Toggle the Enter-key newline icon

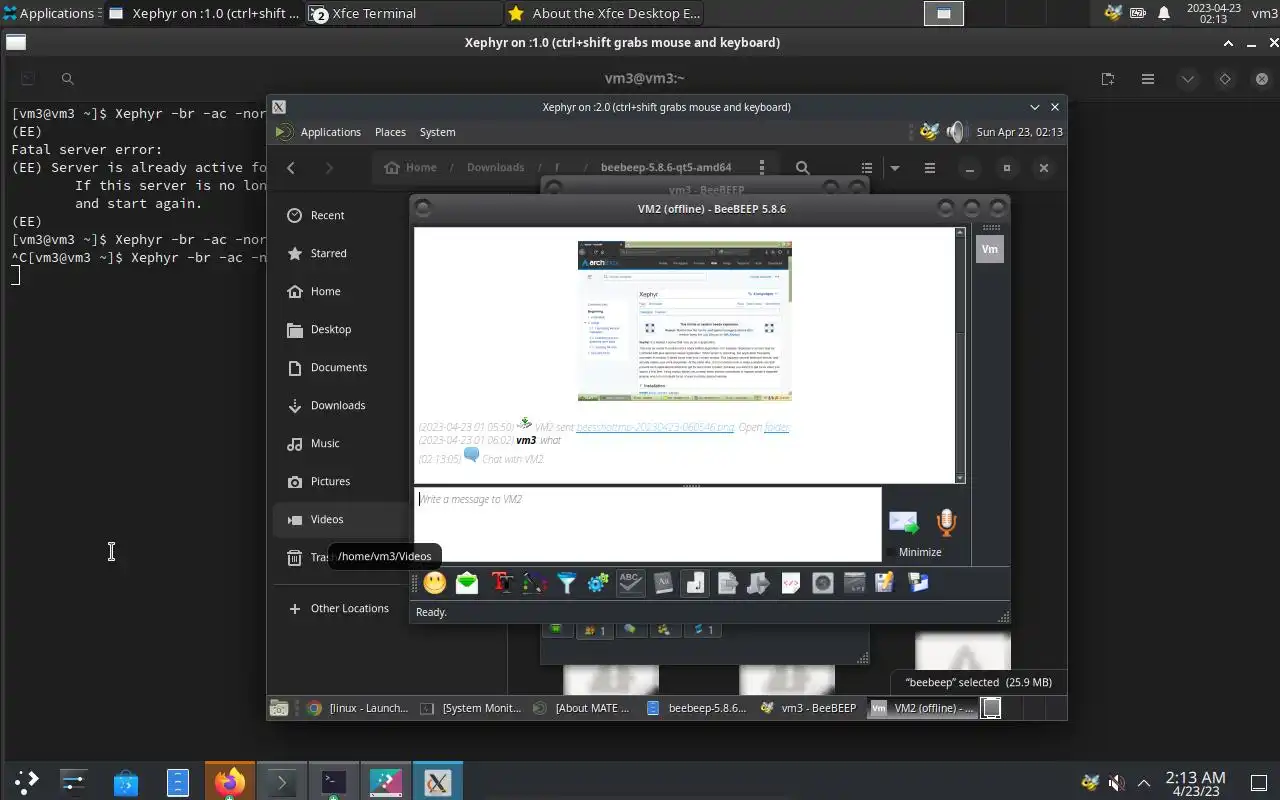click(x=695, y=583)
